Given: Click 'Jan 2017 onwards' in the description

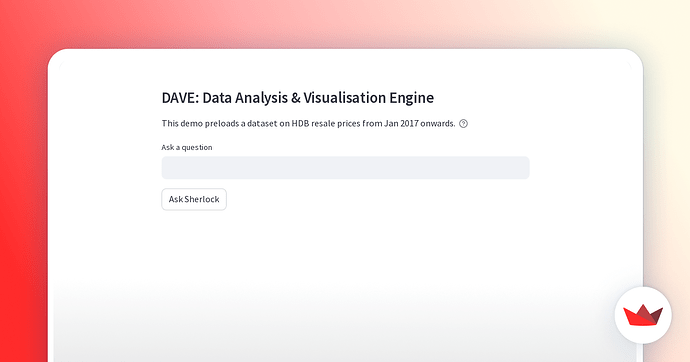Looking at the screenshot, I should coord(419,124).
